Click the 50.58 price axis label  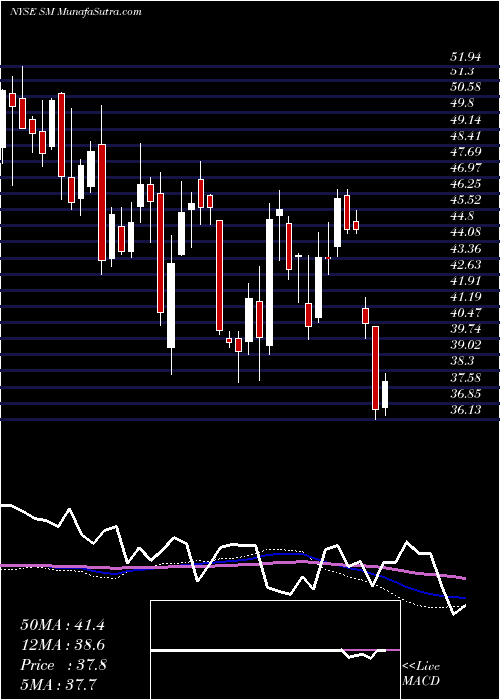tap(466, 87)
